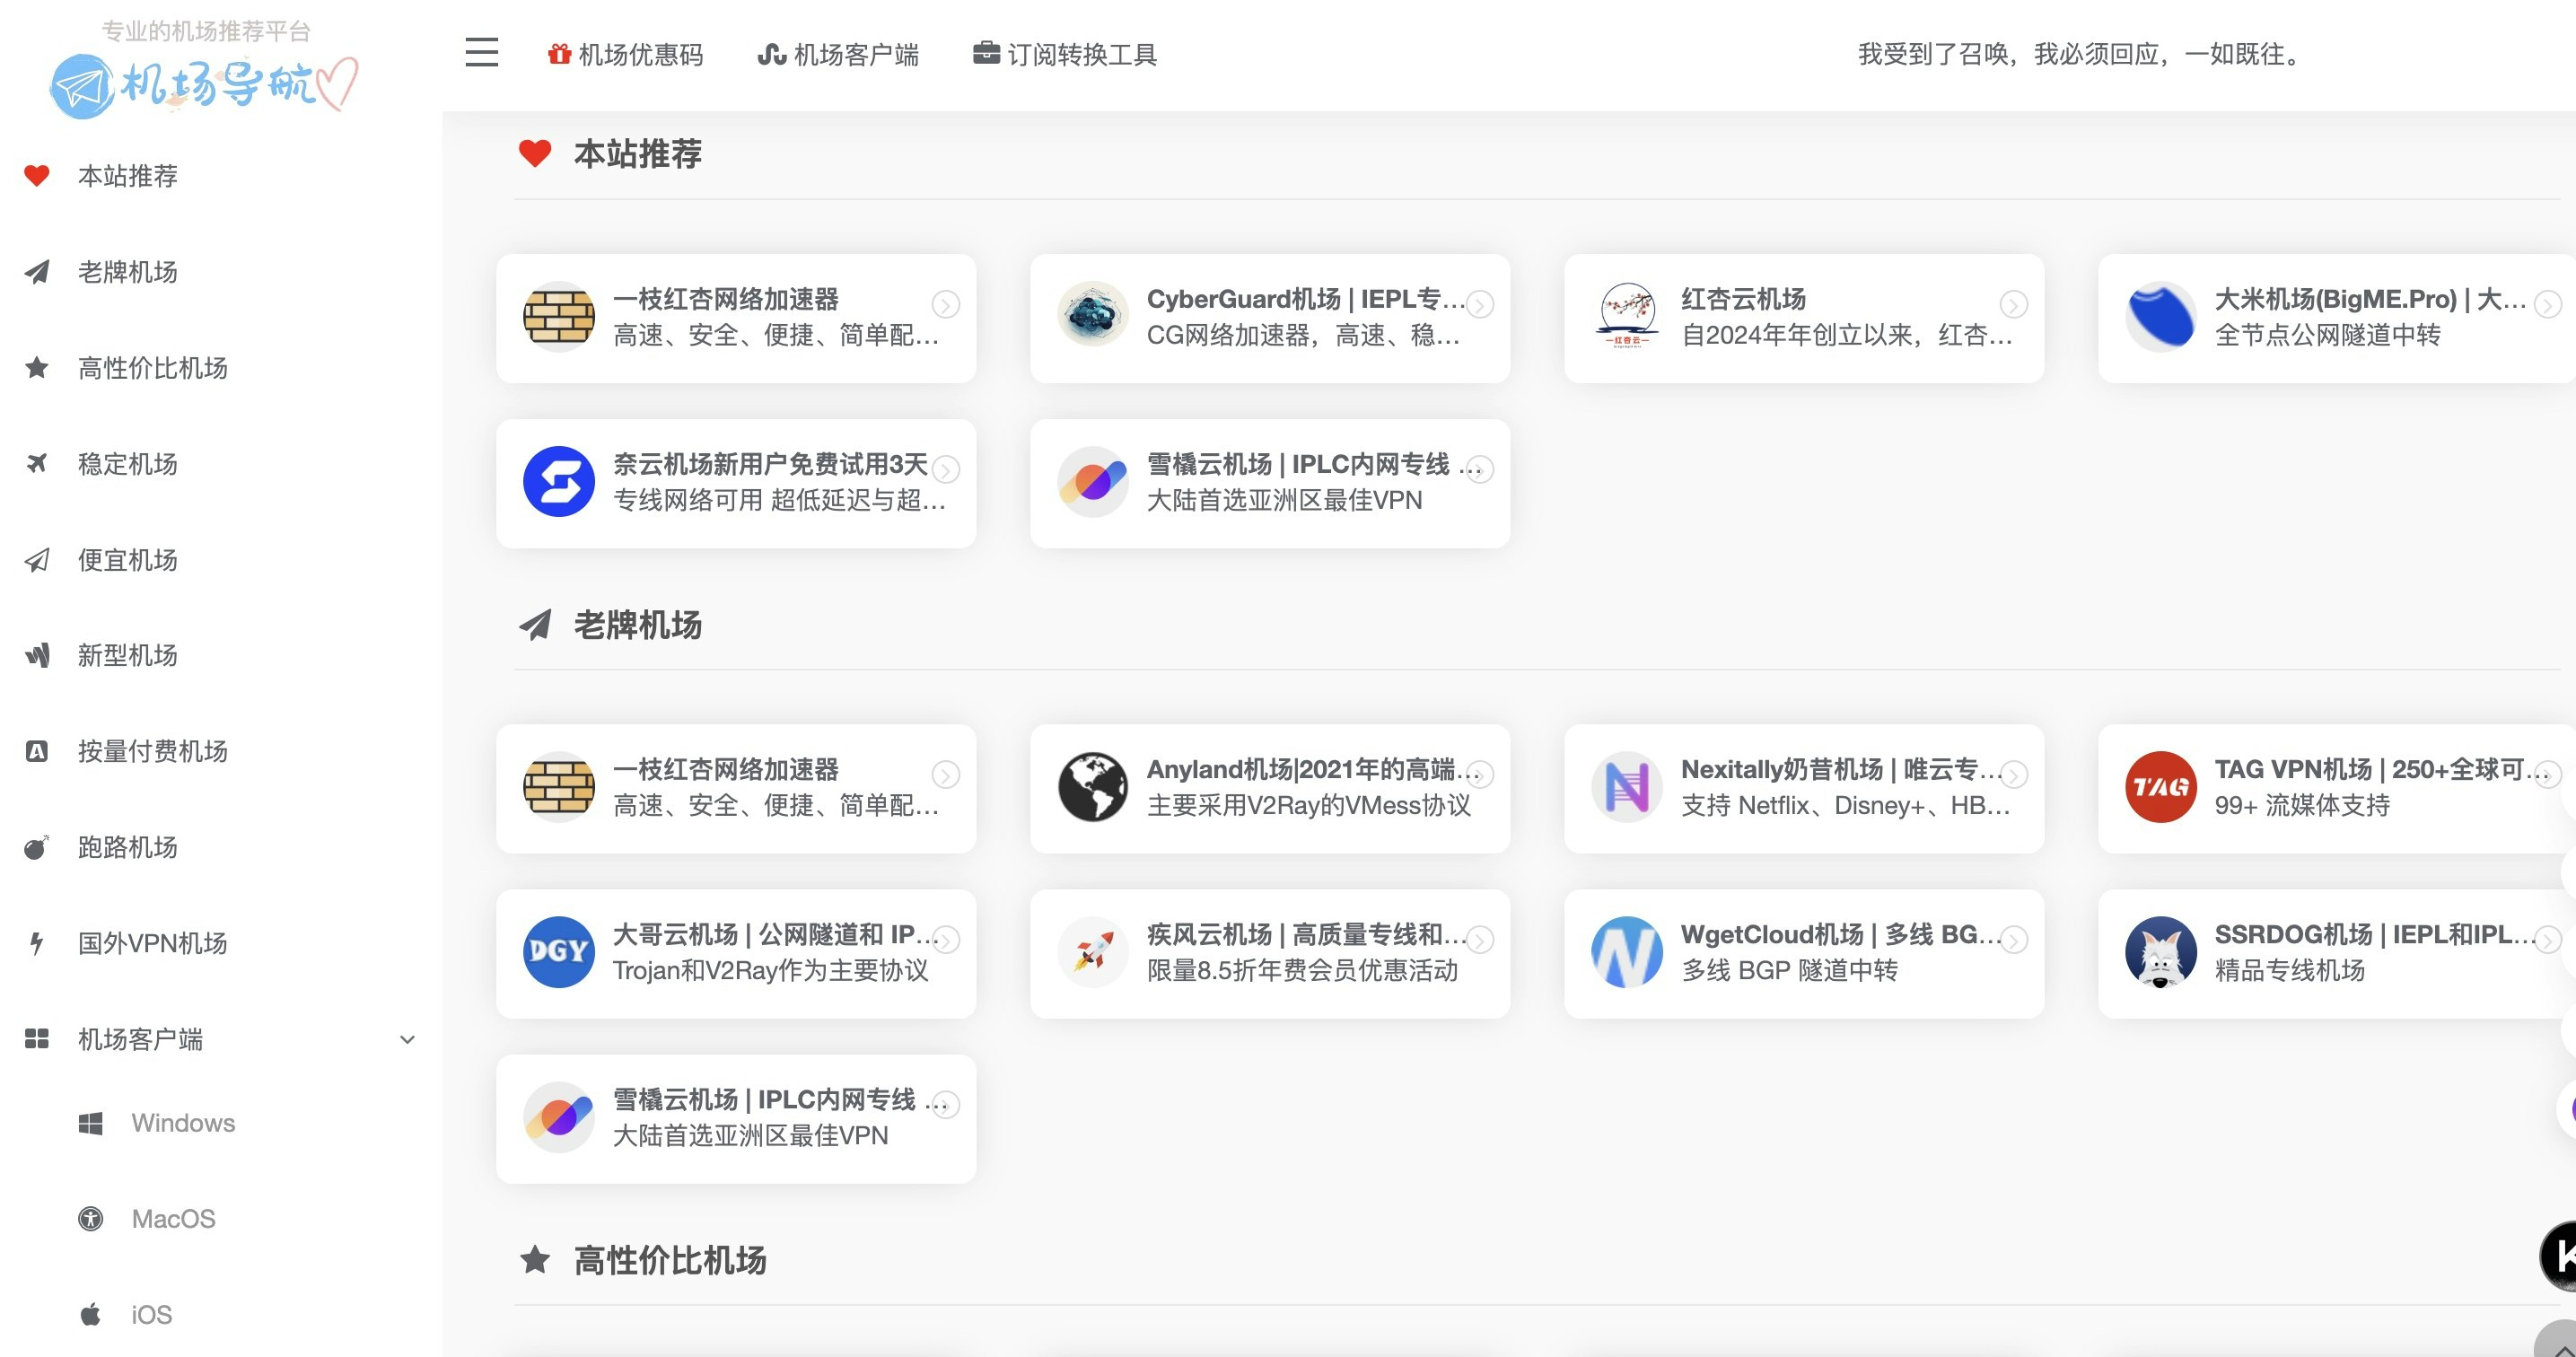Open the 红杏云机场 recommendation card
The width and height of the screenshot is (2576, 1357).
(x=1803, y=317)
